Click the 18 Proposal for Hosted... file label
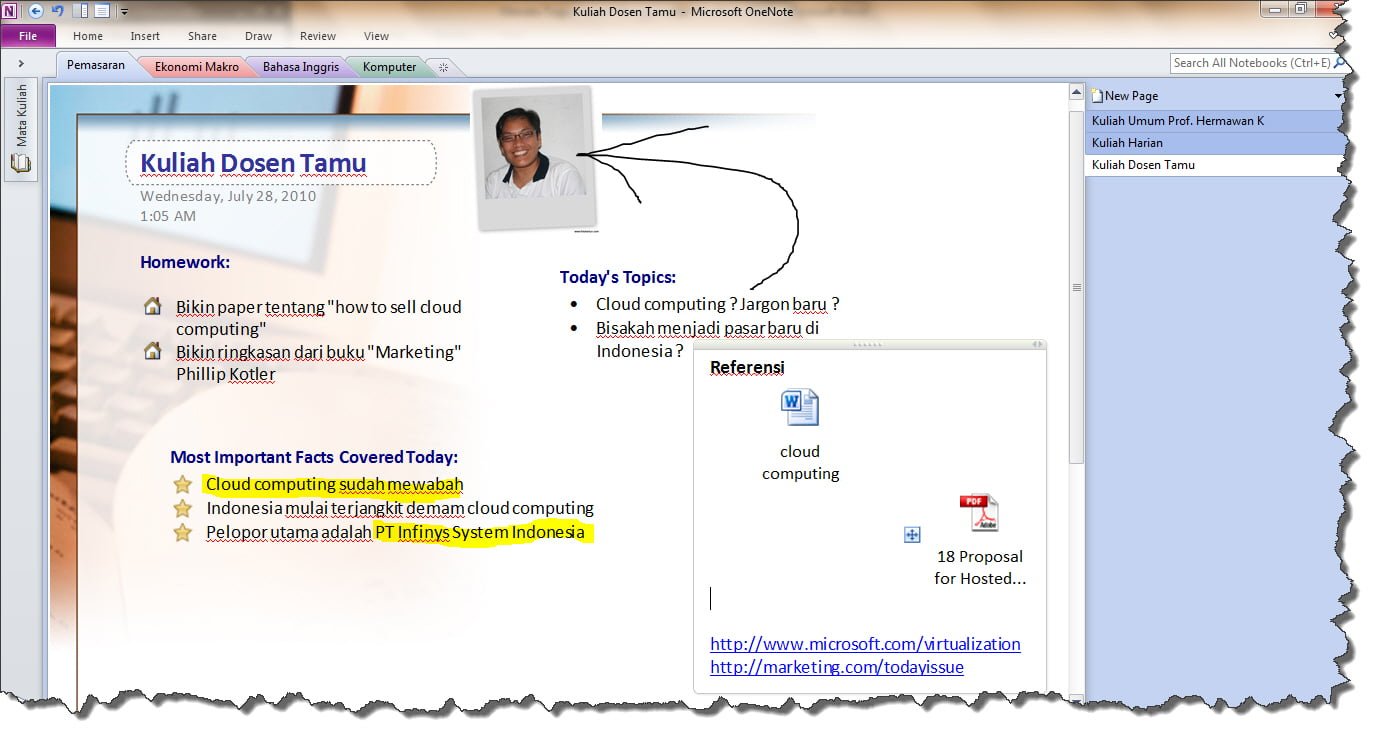The height and width of the screenshot is (736, 1376). coord(980,567)
